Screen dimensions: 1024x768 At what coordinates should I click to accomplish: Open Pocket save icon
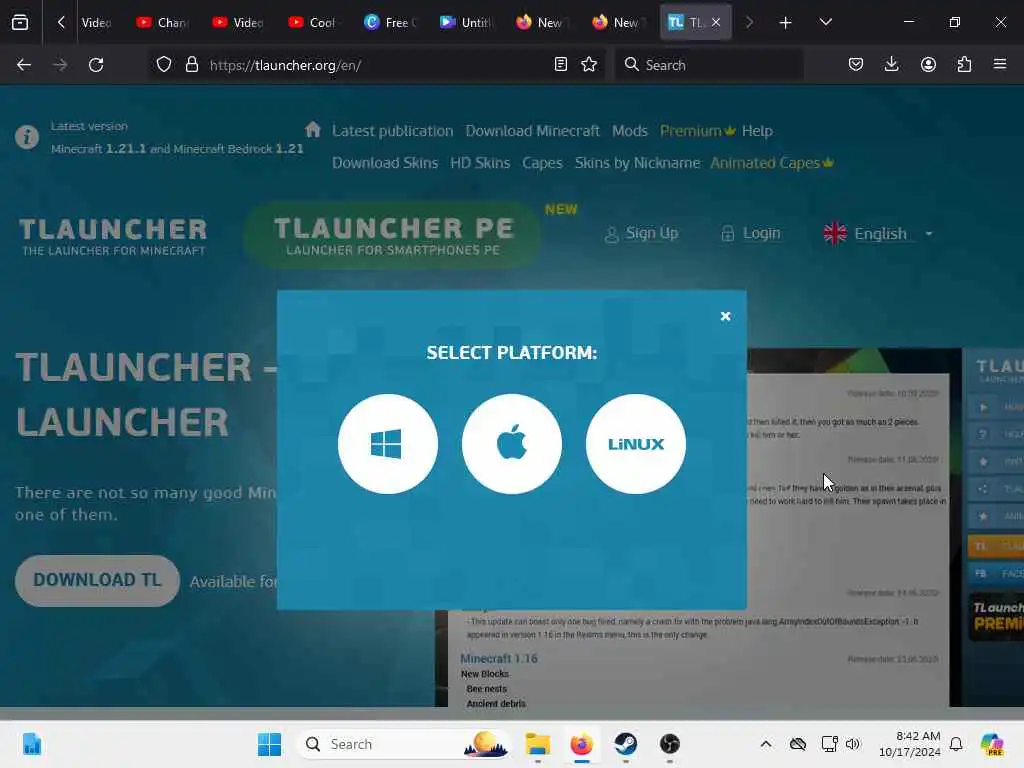pyautogui.click(x=856, y=64)
